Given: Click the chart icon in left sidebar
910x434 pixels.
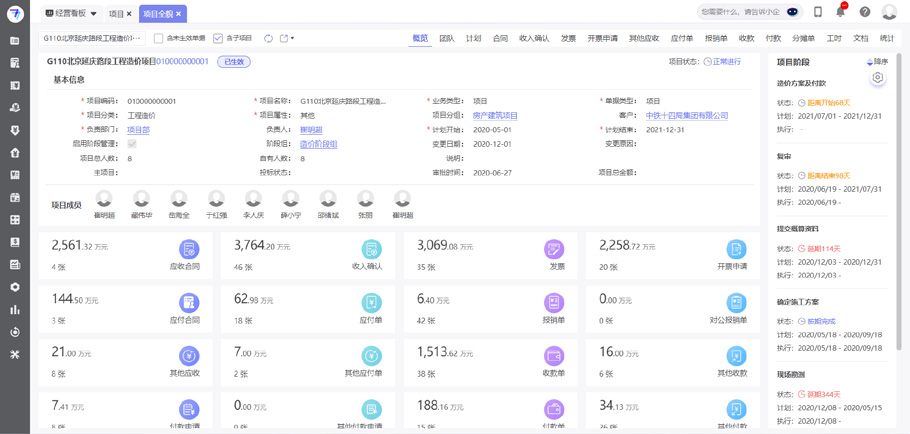Looking at the screenshot, I should coord(14,310).
